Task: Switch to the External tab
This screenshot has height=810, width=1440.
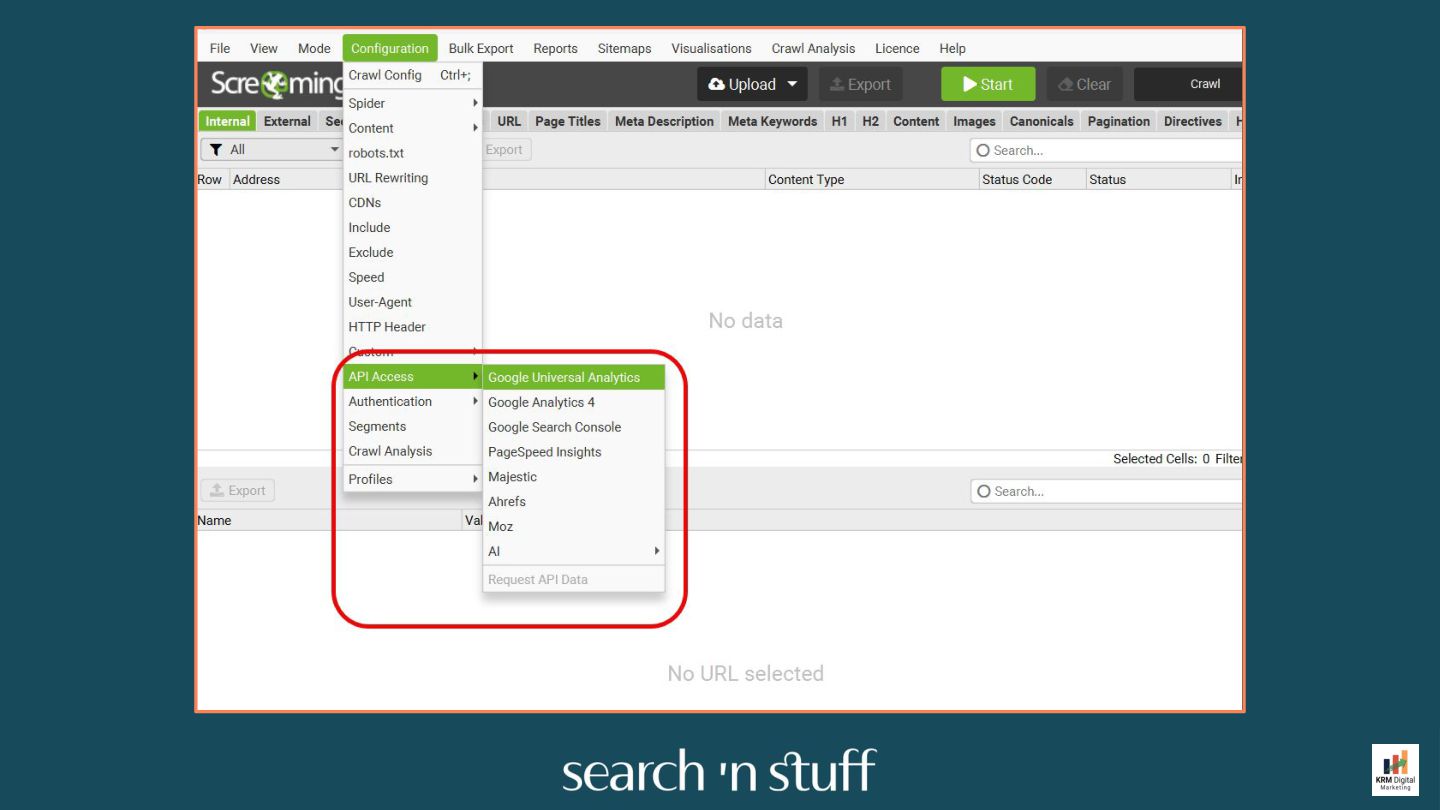Action: click(x=287, y=121)
